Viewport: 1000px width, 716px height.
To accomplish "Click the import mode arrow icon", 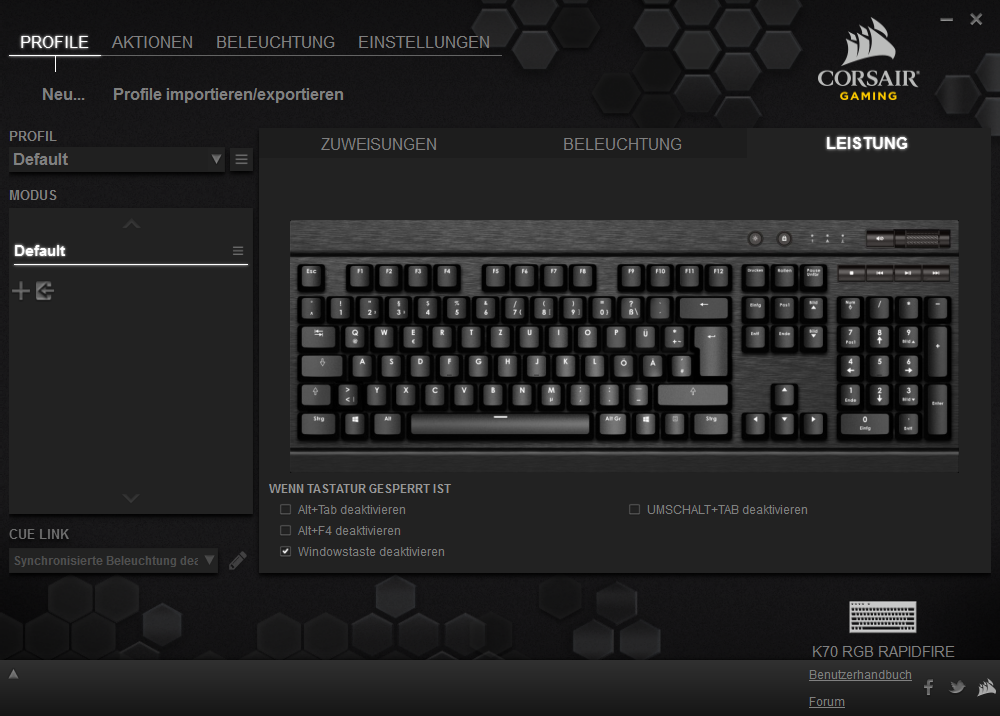I will [x=45, y=291].
